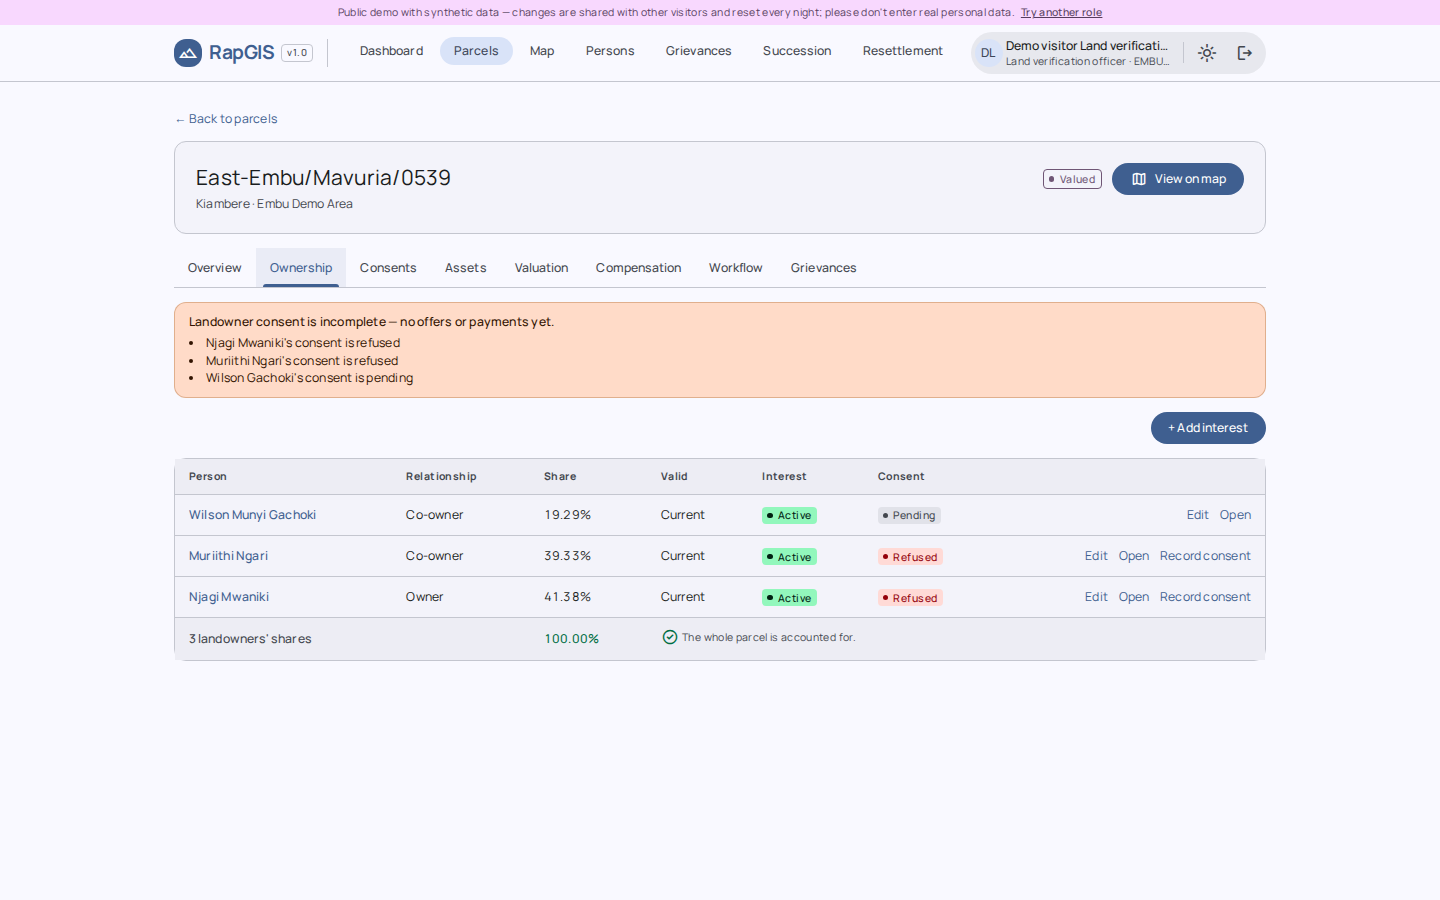Edit Wilson Munyi Gachoki's interest
Image resolution: width=1440 pixels, height=900 pixels.
pyautogui.click(x=1198, y=515)
